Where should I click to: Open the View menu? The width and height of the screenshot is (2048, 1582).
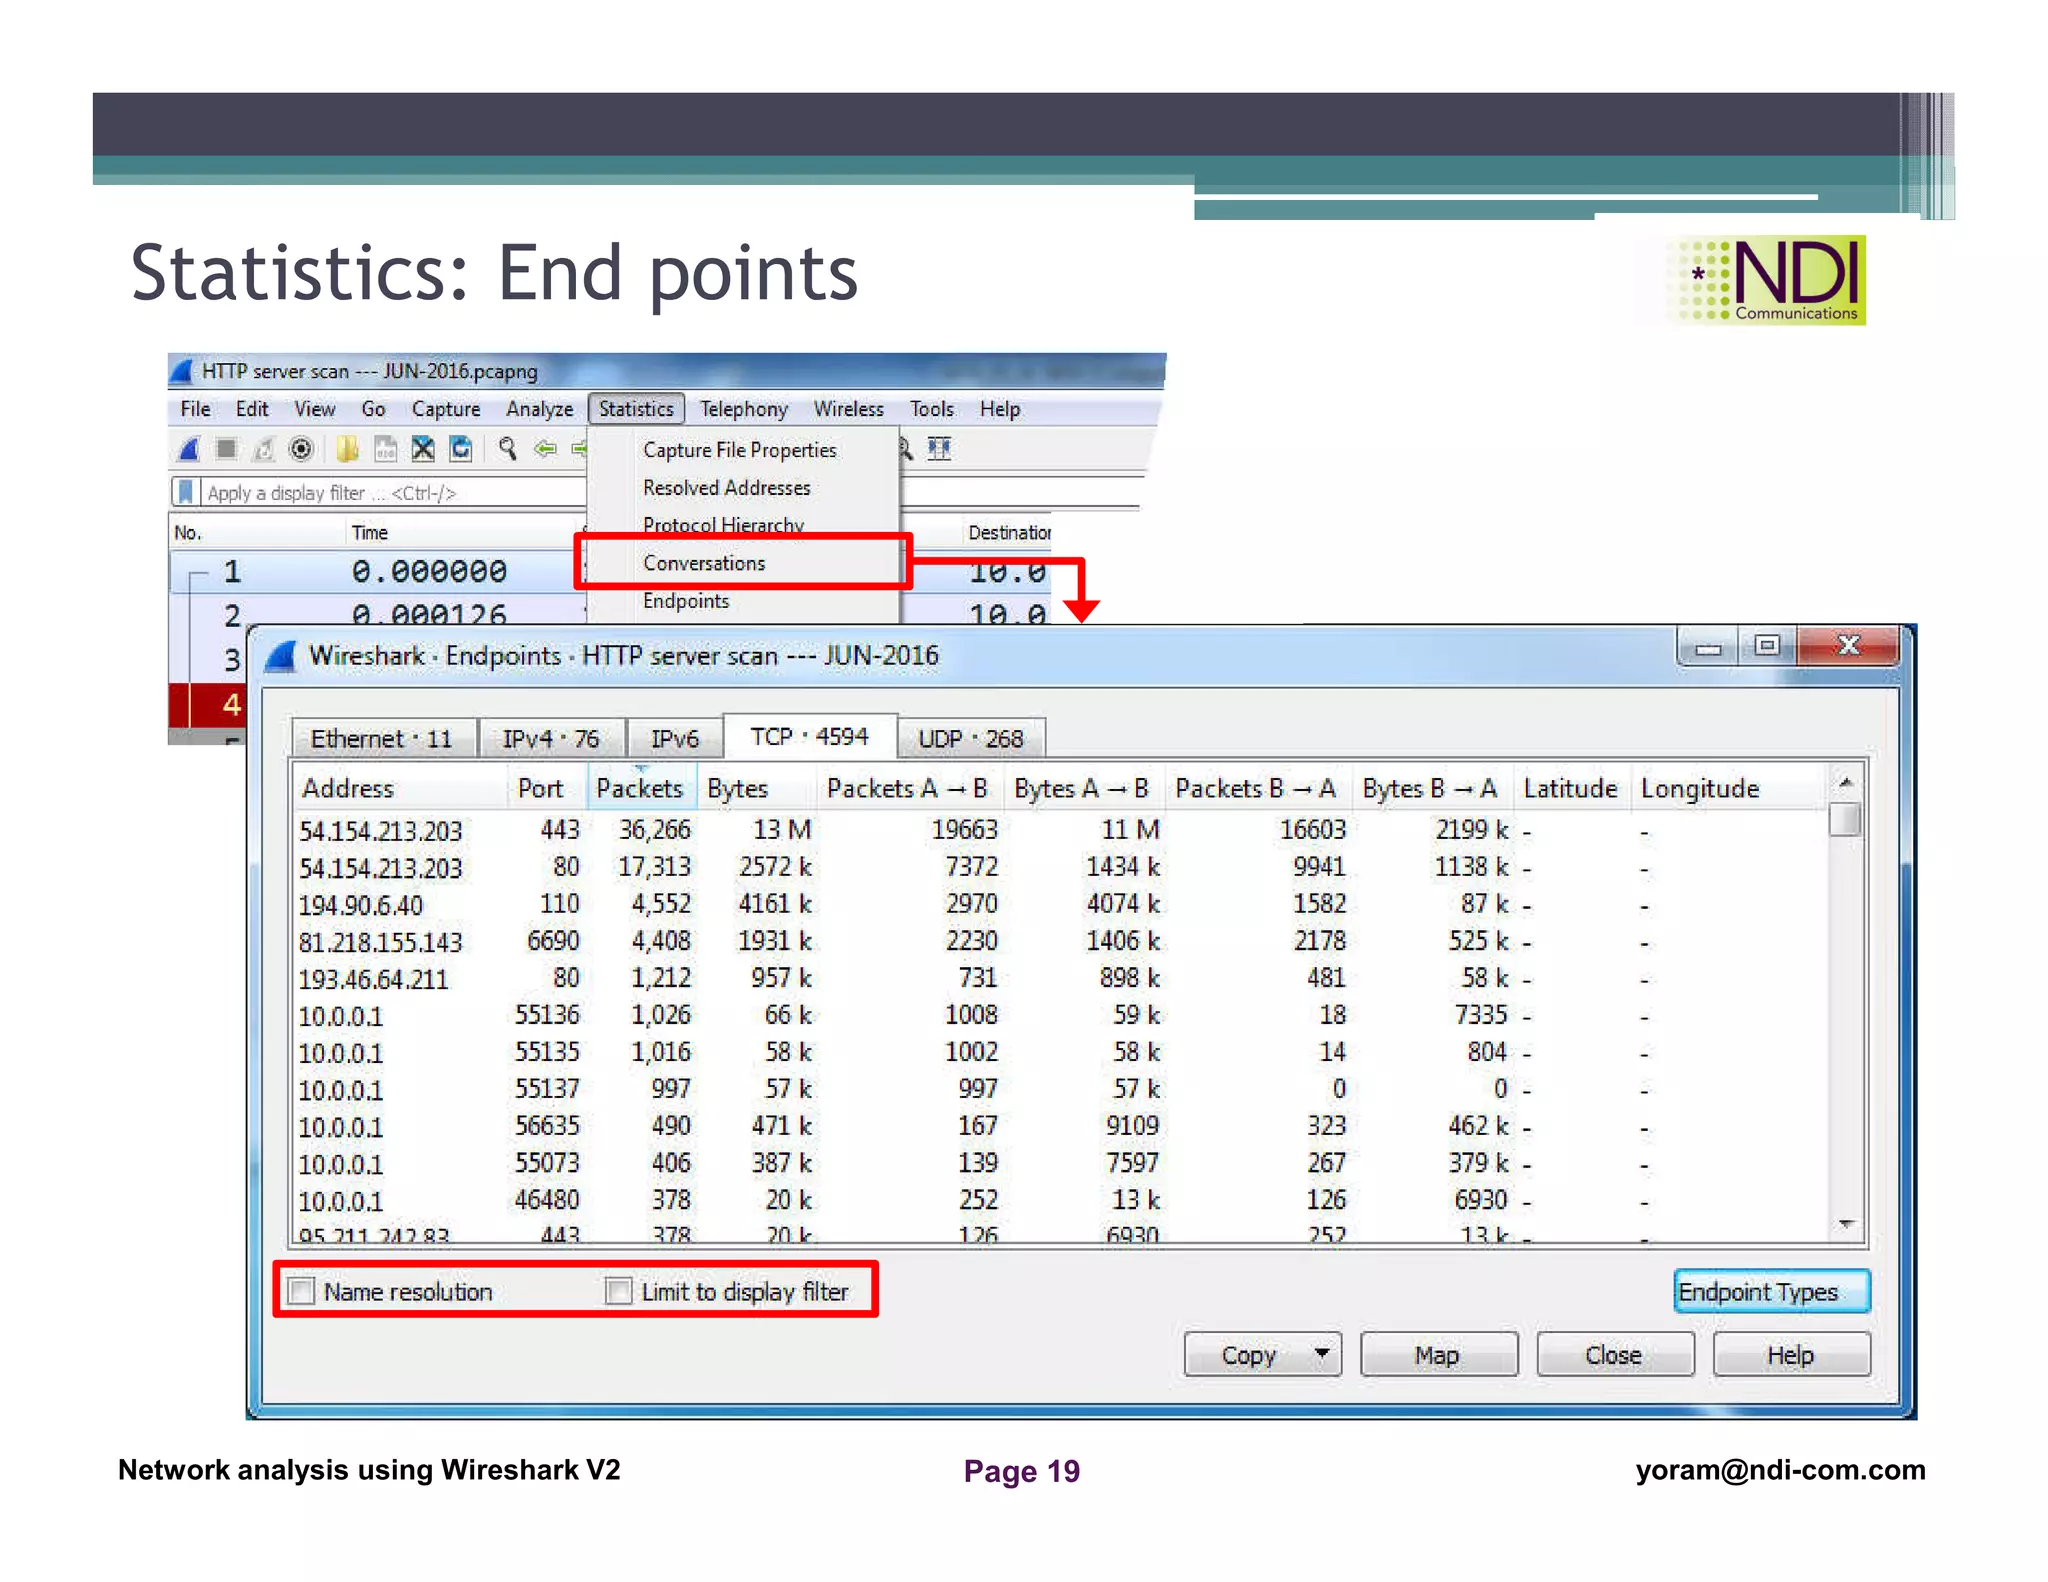pyautogui.click(x=314, y=409)
